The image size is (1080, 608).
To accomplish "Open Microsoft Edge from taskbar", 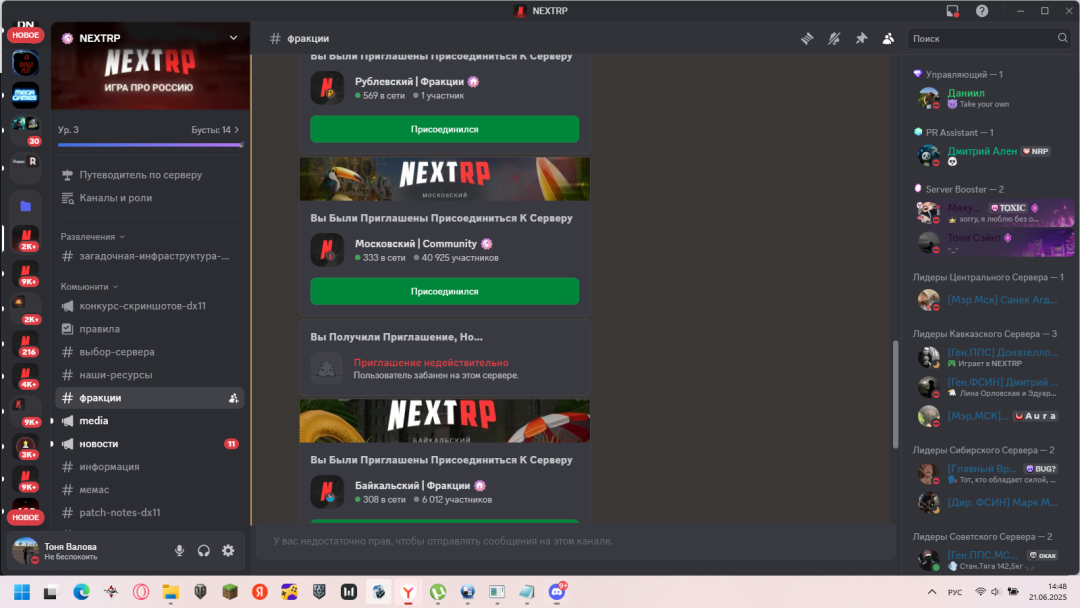I will click(81, 592).
